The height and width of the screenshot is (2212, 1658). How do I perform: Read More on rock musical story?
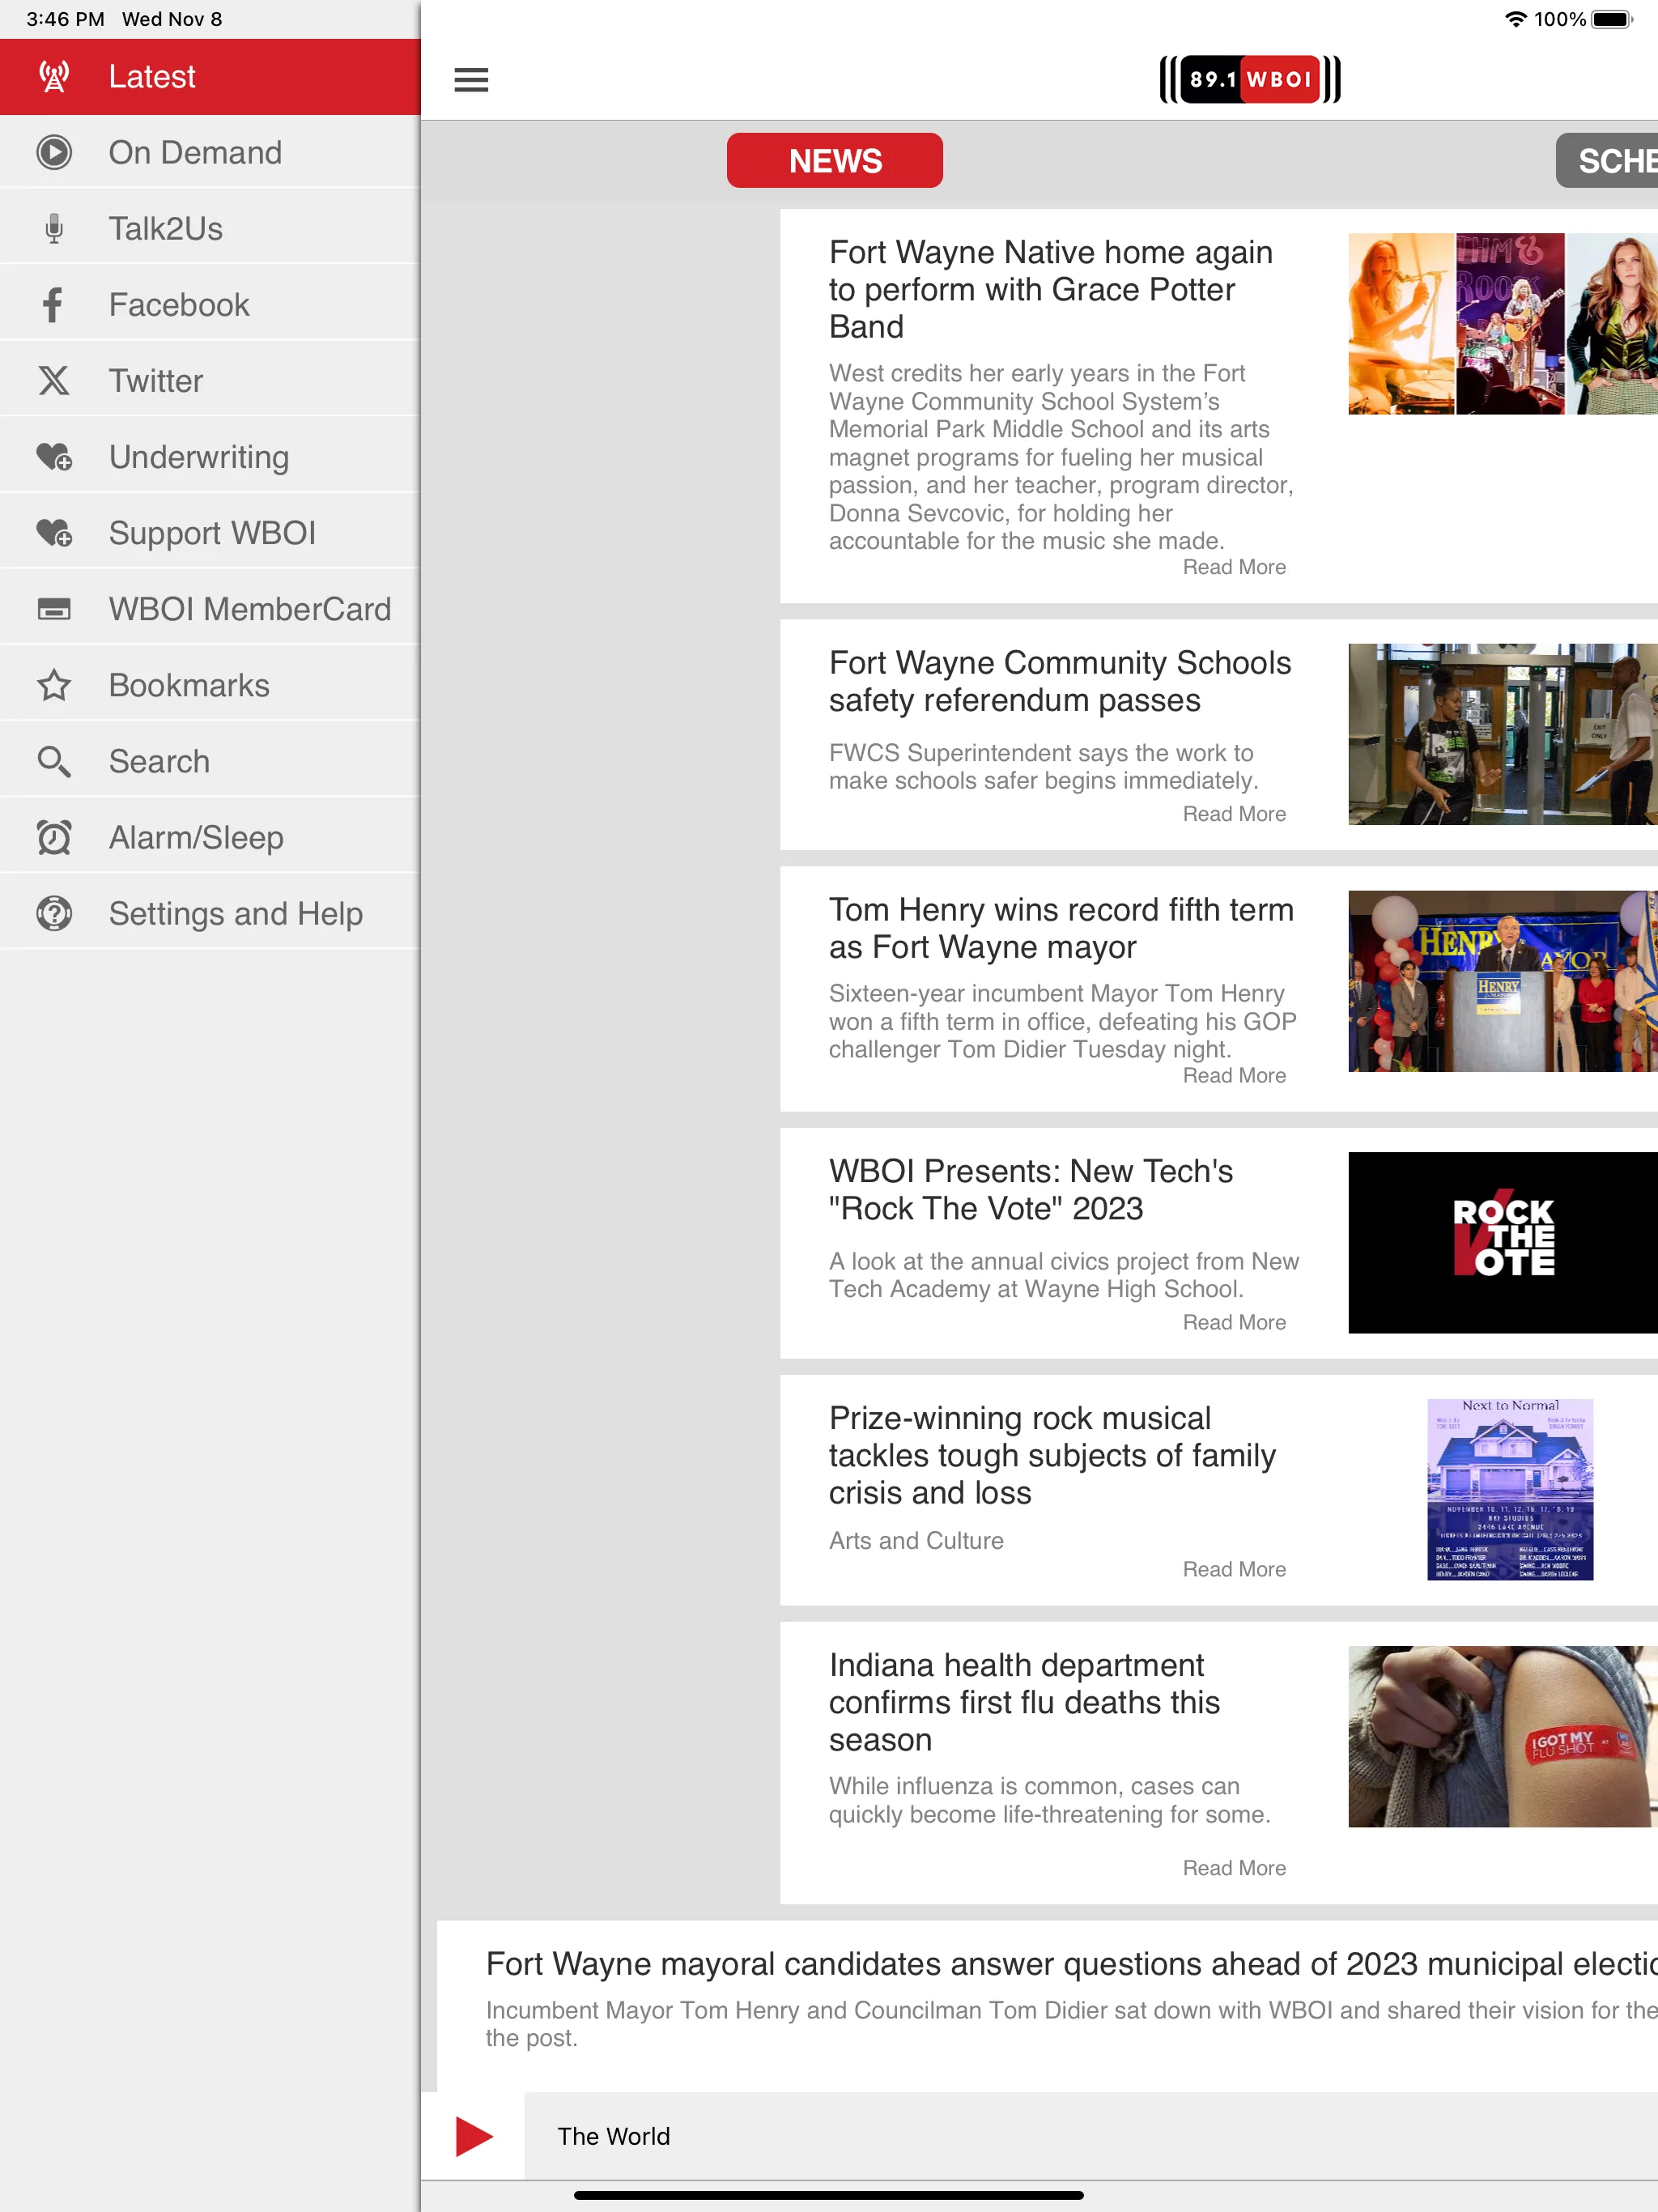pyautogui.click(x=1234, y=1569)
